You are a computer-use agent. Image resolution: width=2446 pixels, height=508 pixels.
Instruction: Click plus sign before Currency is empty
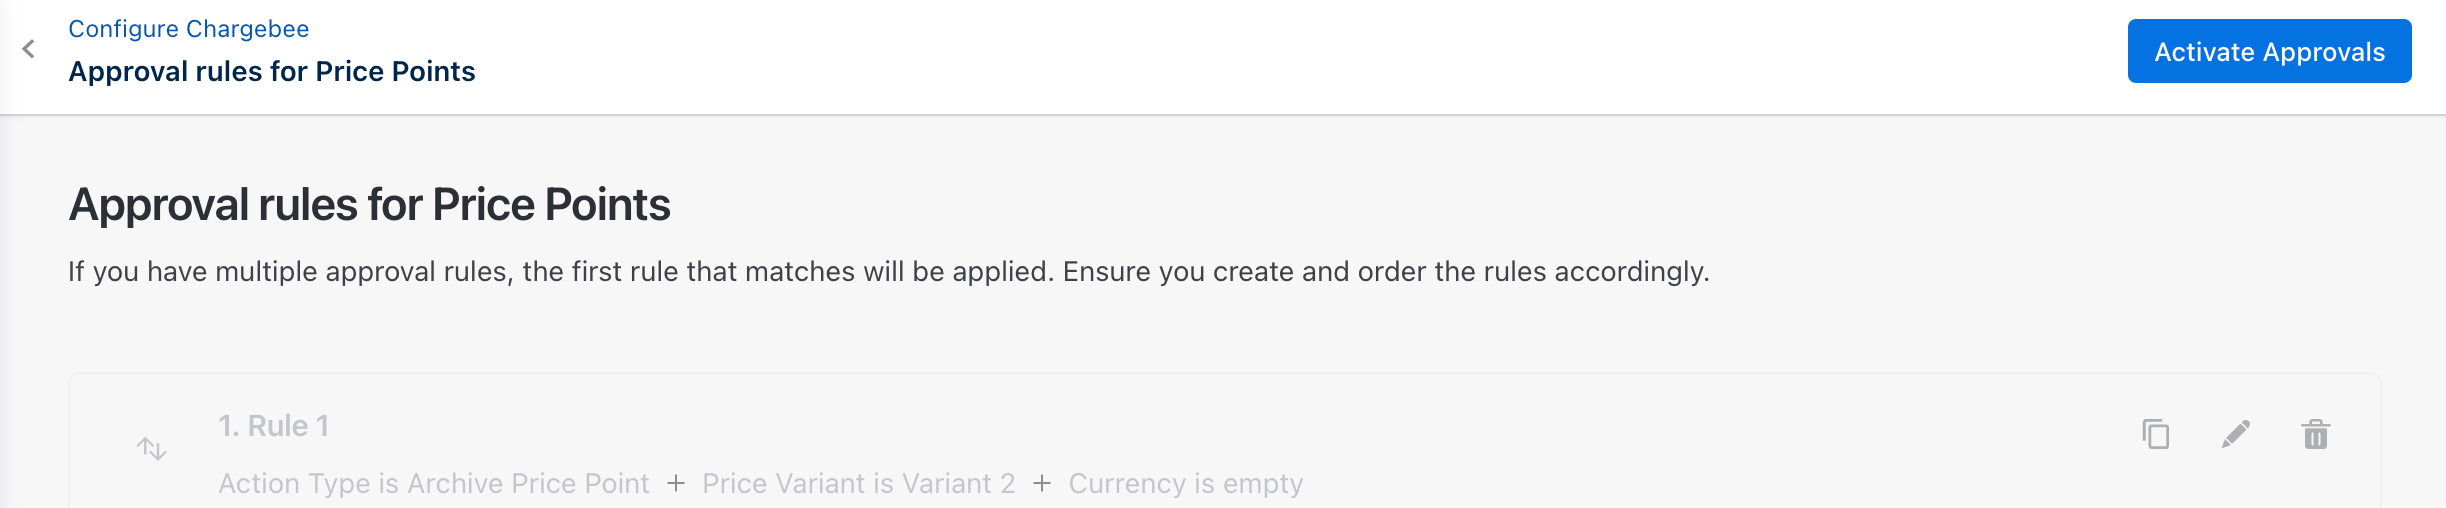(x=1042, y=484)
